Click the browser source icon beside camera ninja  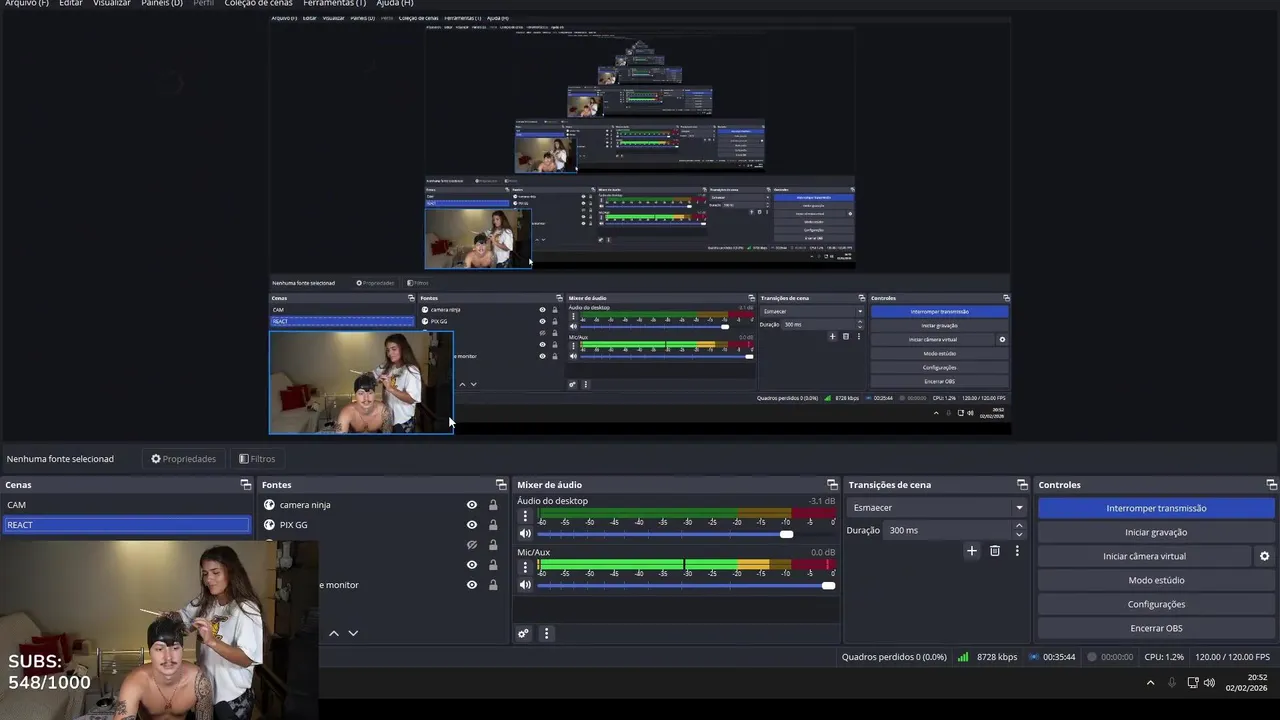[269, 505]
